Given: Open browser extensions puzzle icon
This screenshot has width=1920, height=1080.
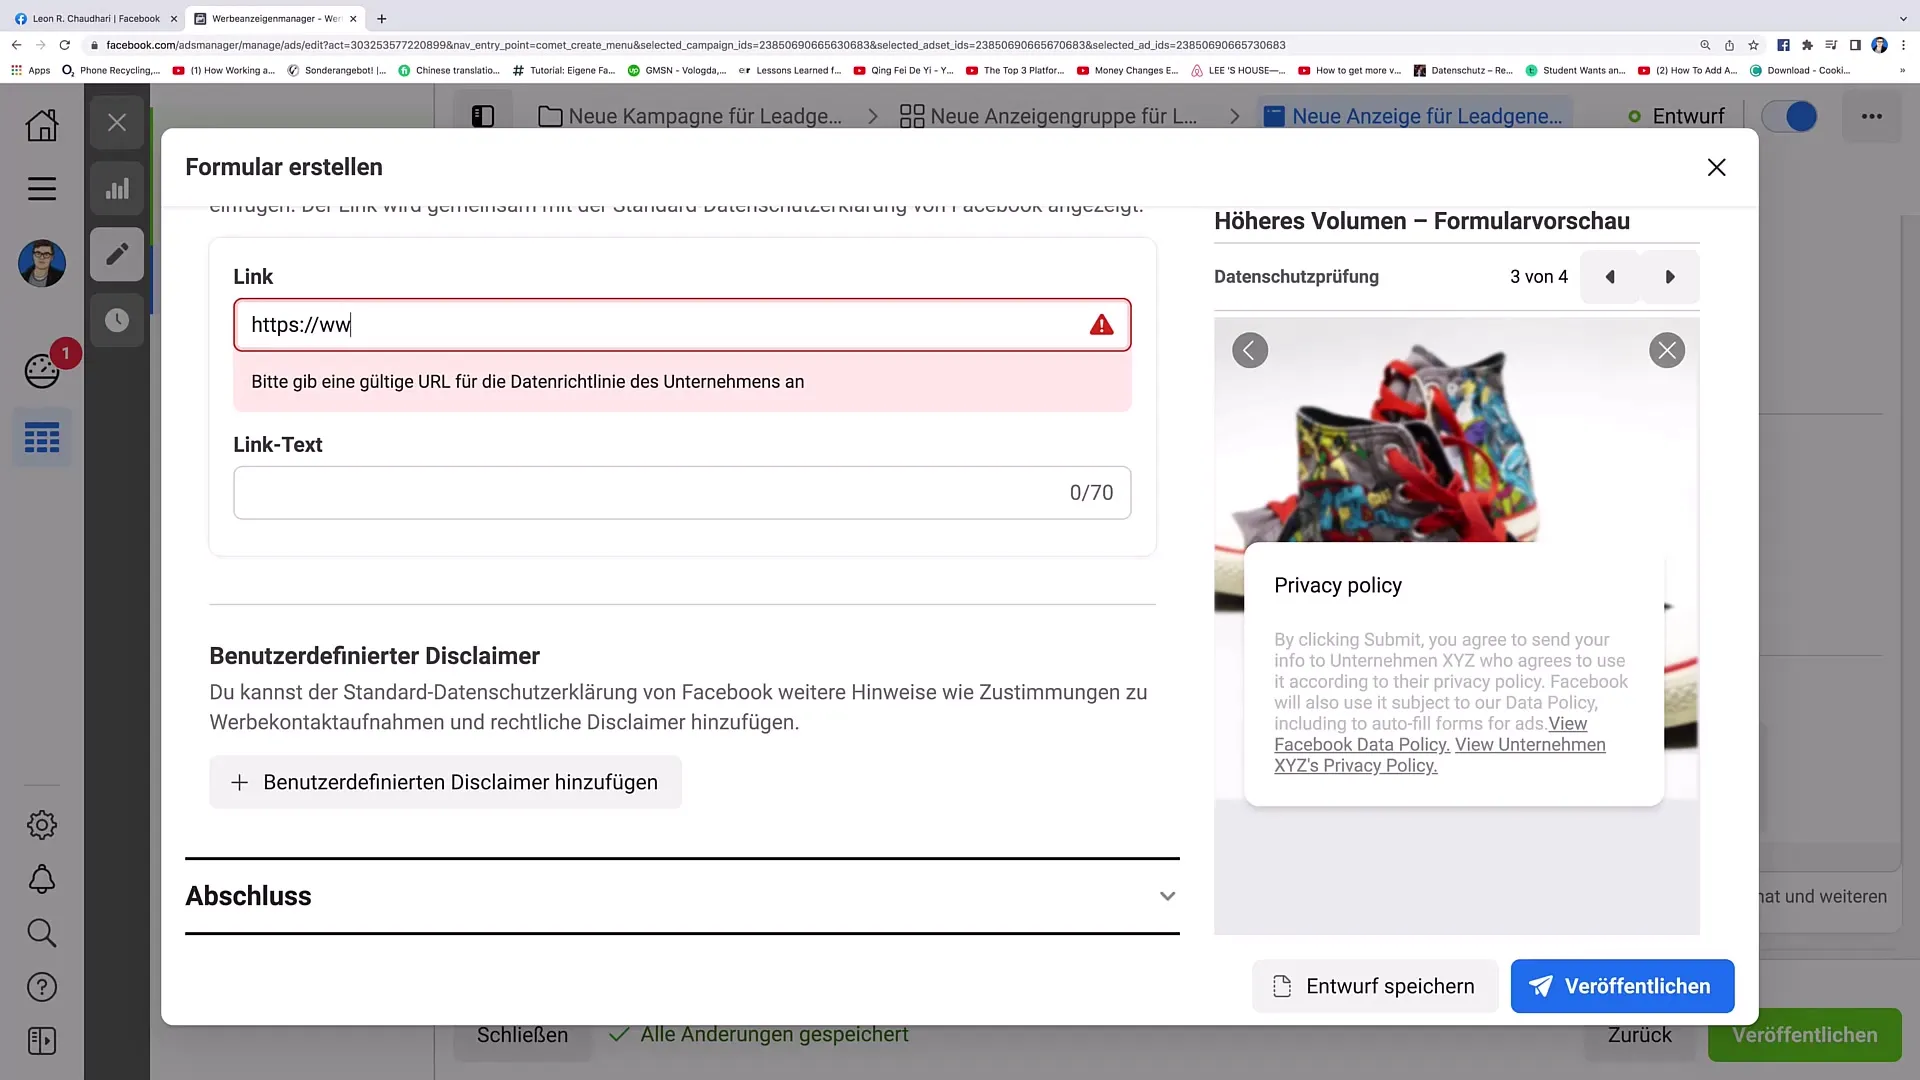Looking at the screenshot, I should coord(1807,45).
